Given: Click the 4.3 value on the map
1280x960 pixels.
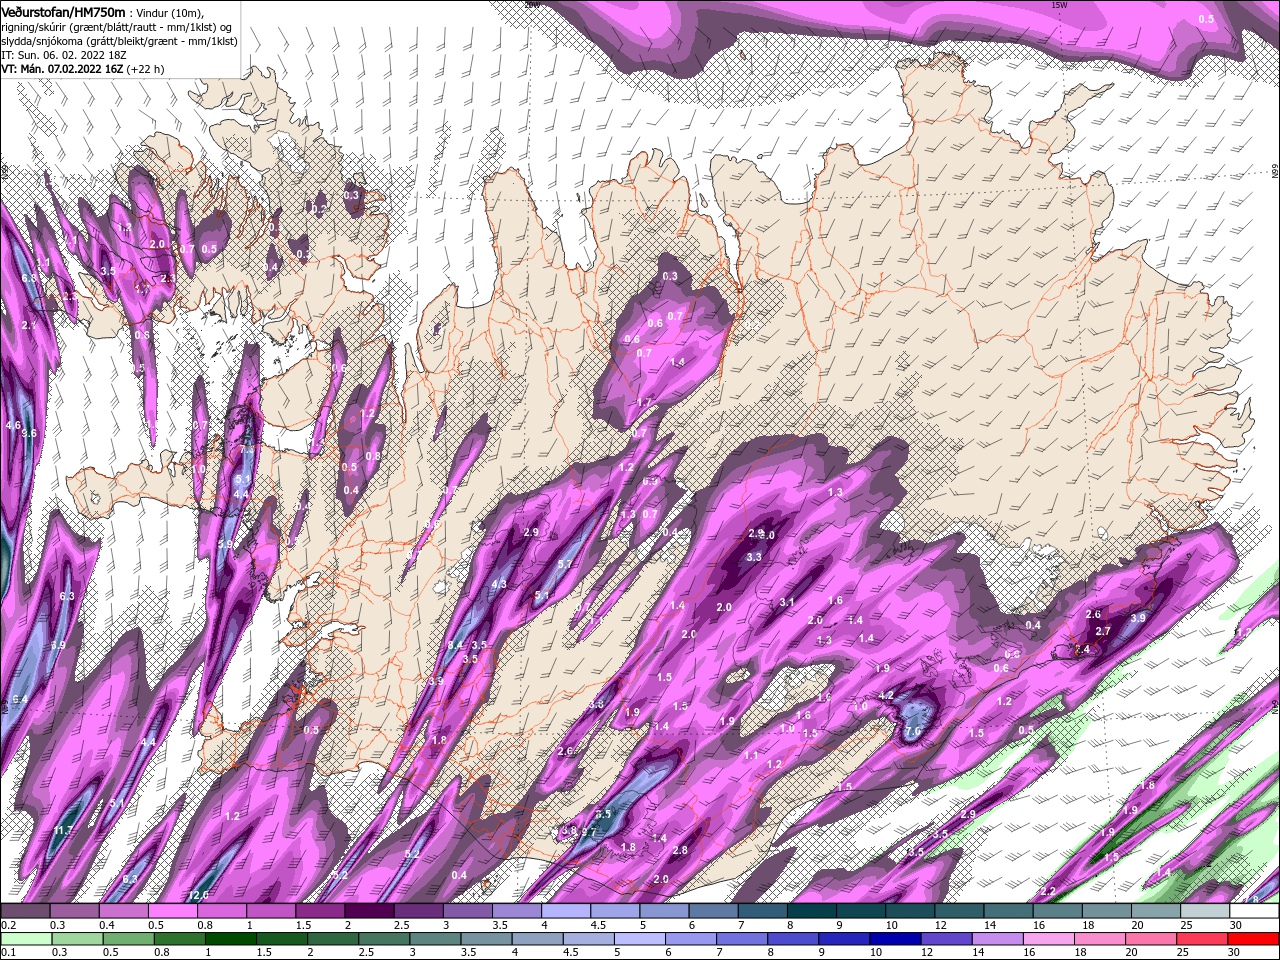Looking at the screenshot, I should (x=499, y=584).
